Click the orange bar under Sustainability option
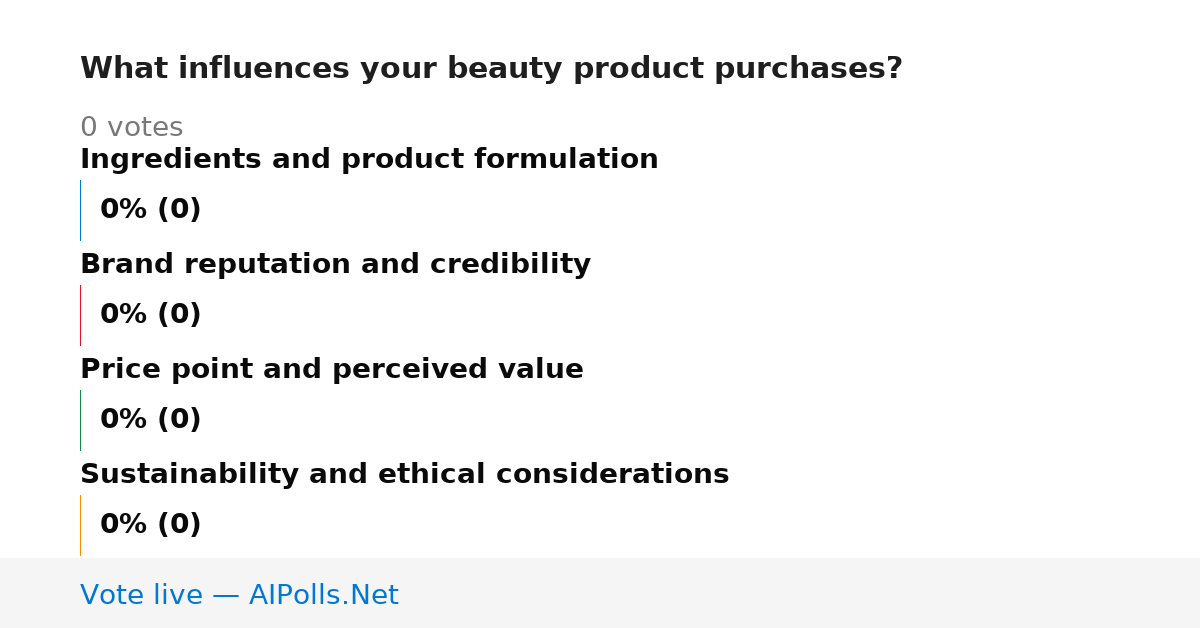 tap(80, 525)
